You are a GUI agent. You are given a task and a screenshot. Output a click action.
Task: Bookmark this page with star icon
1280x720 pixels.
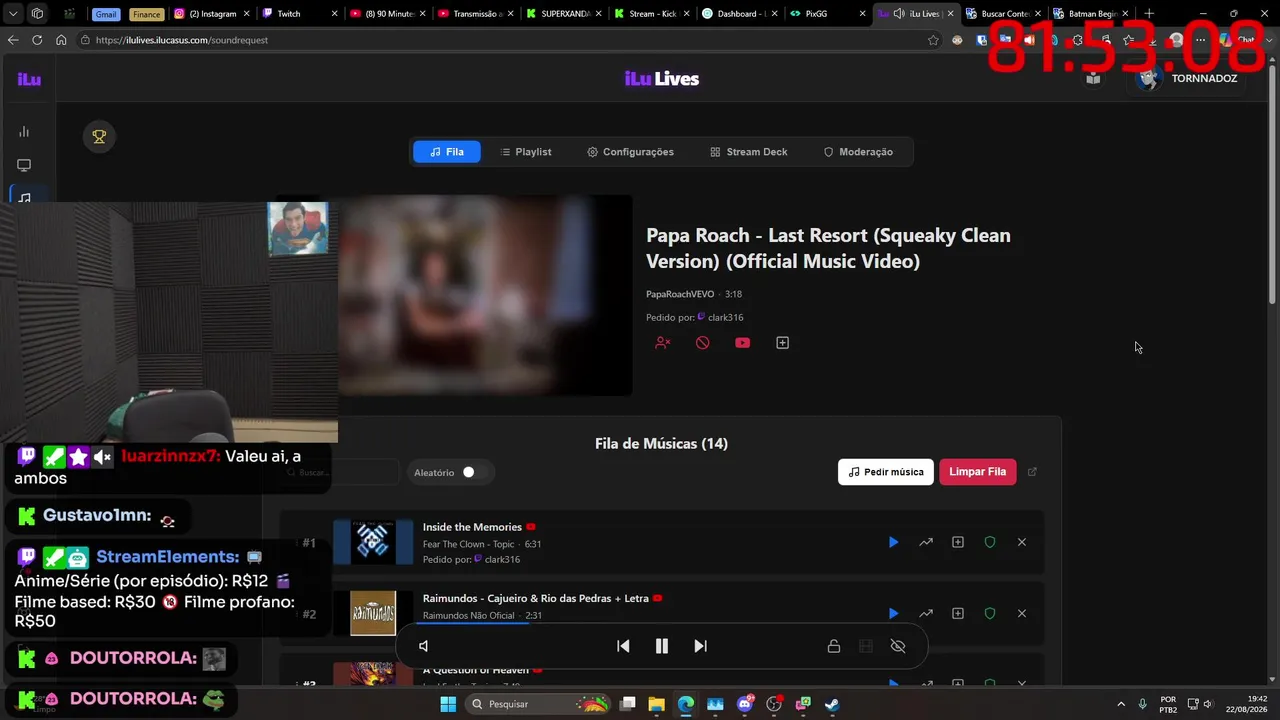pos(933,40)
